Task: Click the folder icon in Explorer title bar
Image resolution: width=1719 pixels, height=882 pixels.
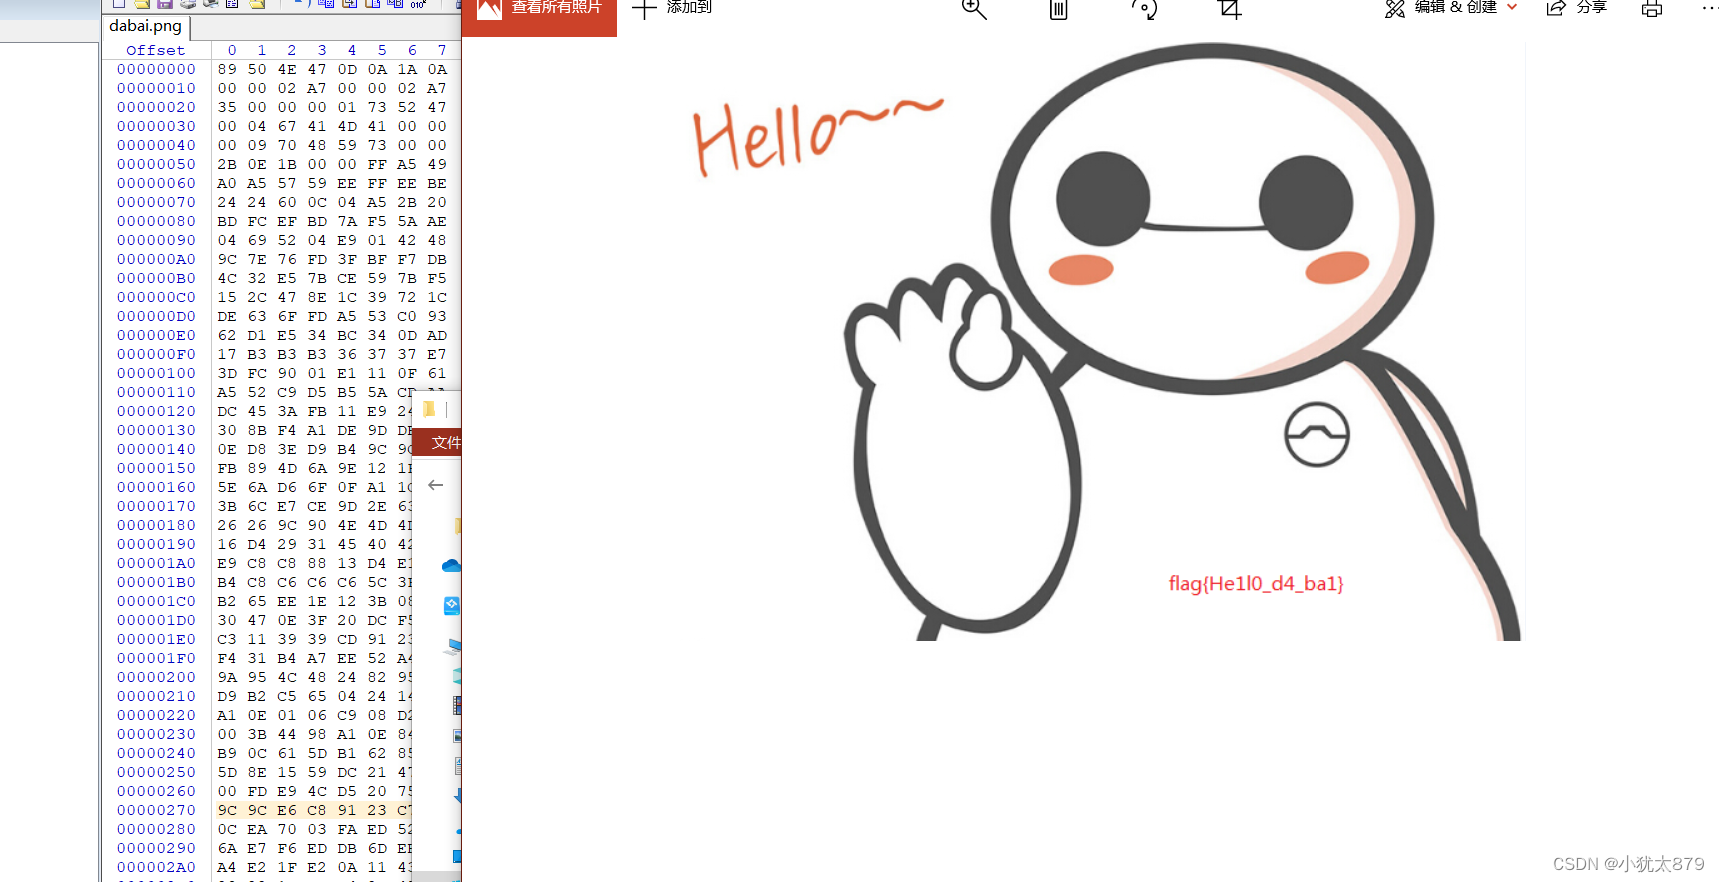Action: (430, 409)
